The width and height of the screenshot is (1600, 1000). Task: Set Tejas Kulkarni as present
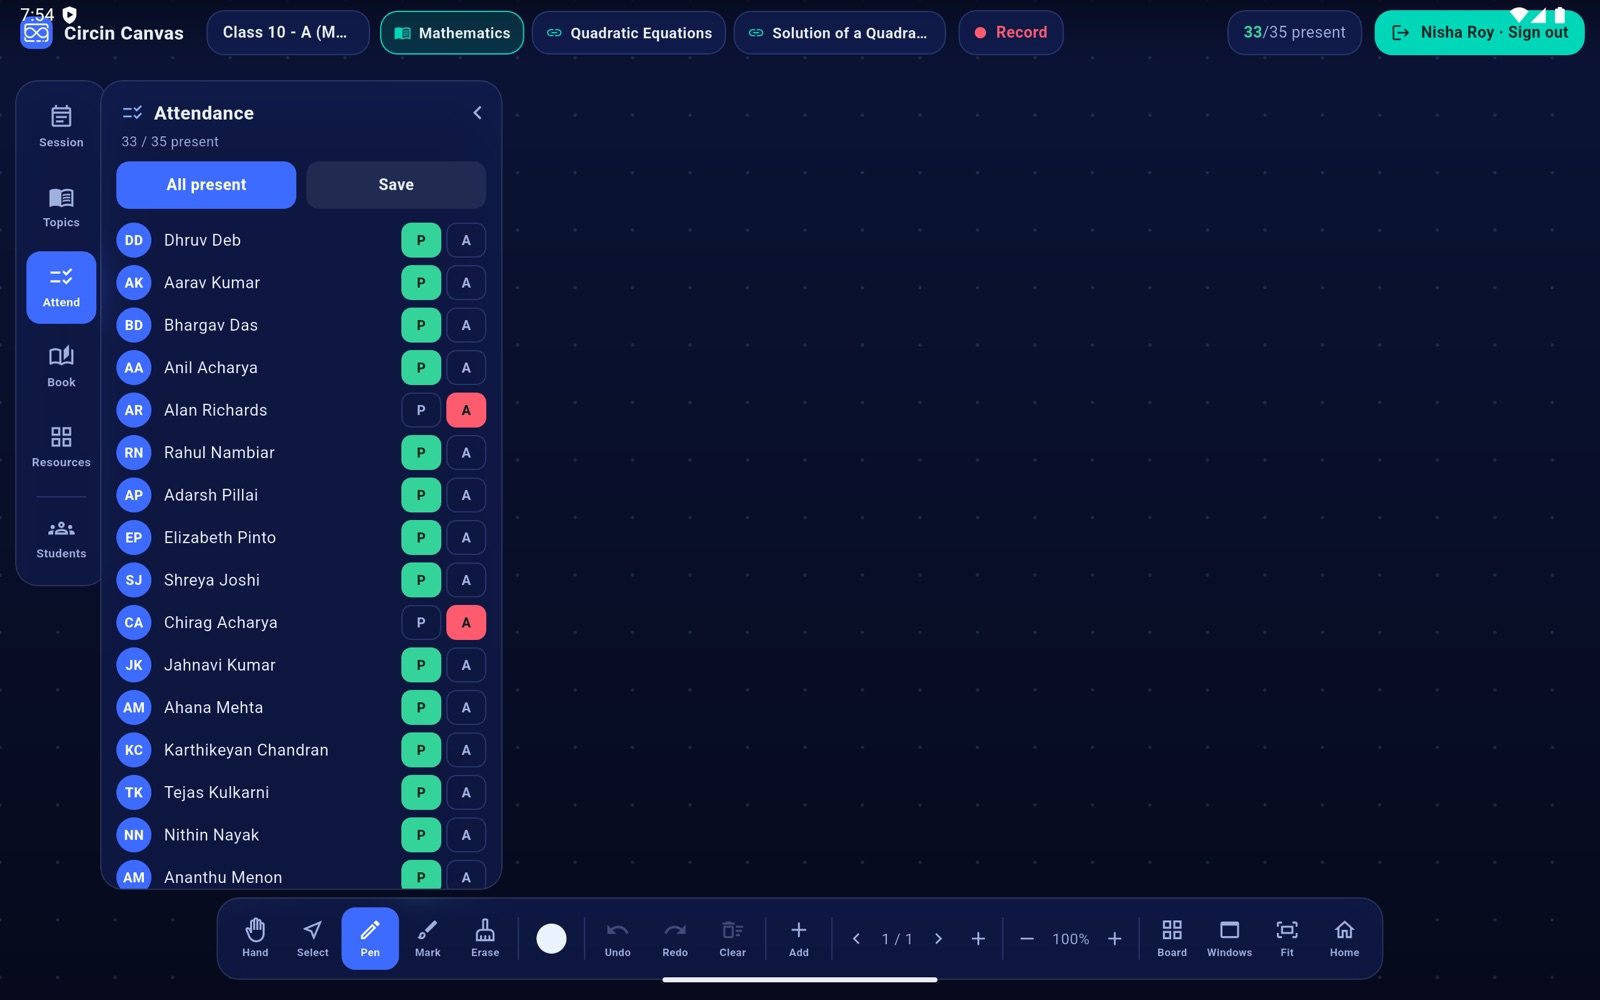point(421,792)
